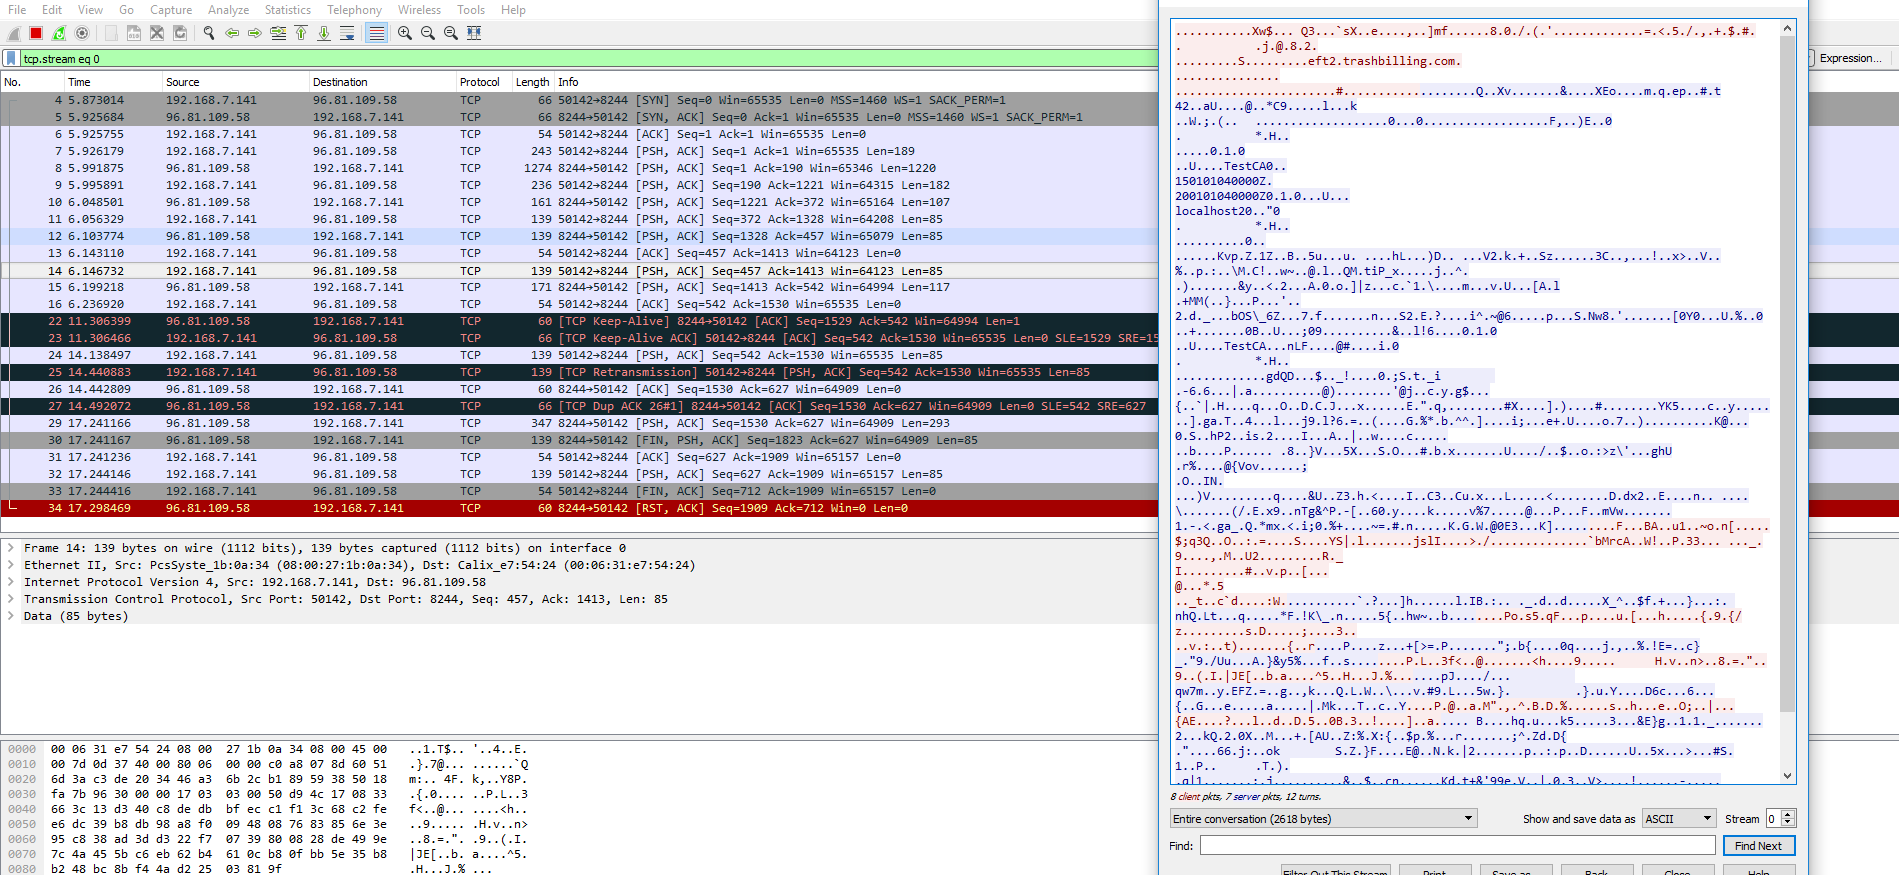Open the Wireless menu

419,10
